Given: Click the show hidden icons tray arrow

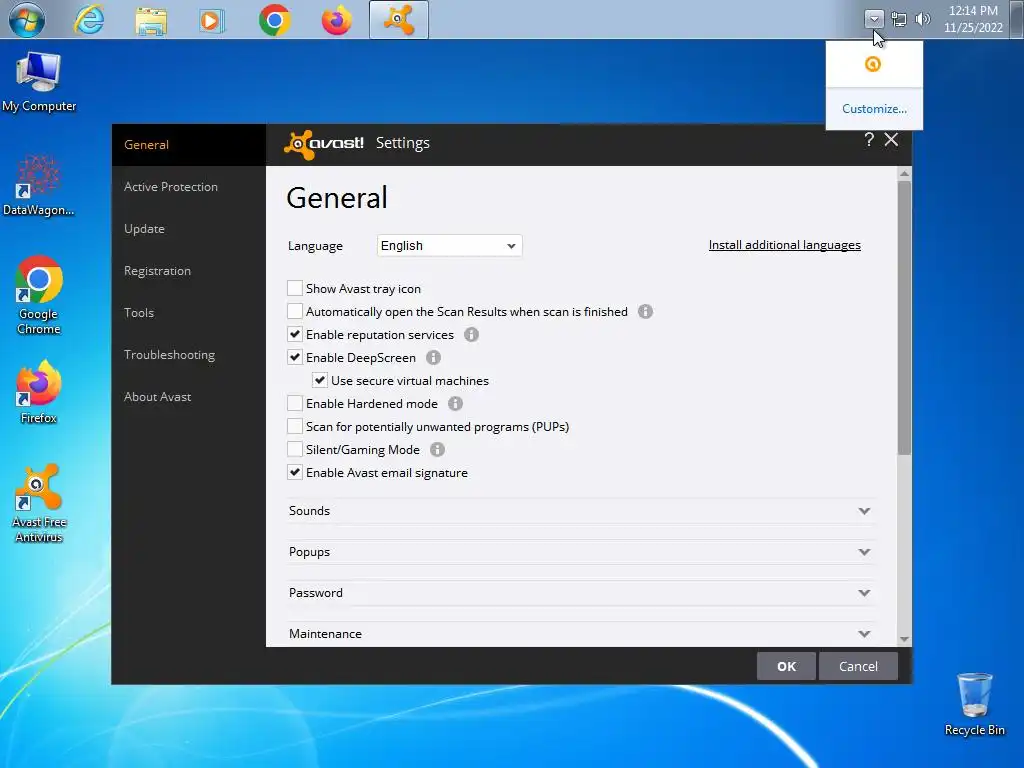Looking at the screenshot, I should (874, 19).
